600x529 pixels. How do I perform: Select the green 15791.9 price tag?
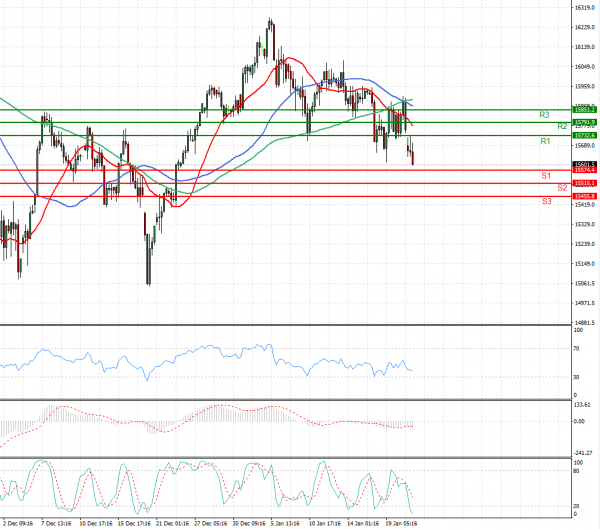584,122
